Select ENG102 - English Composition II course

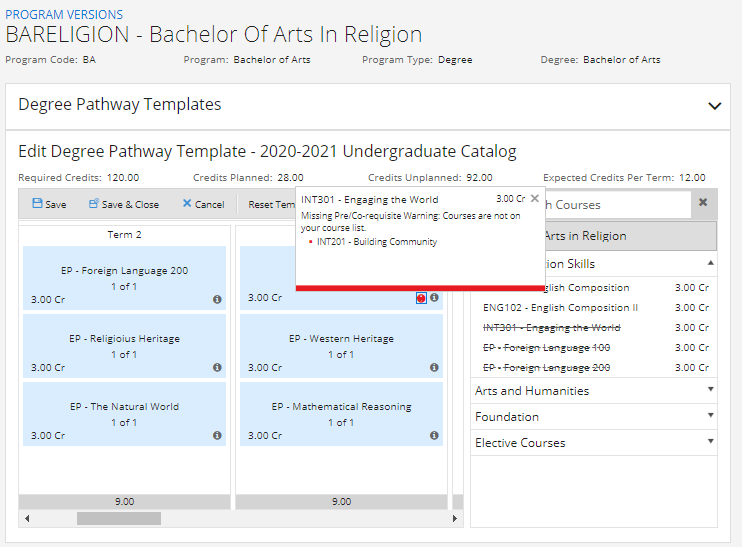click(560, 308)
